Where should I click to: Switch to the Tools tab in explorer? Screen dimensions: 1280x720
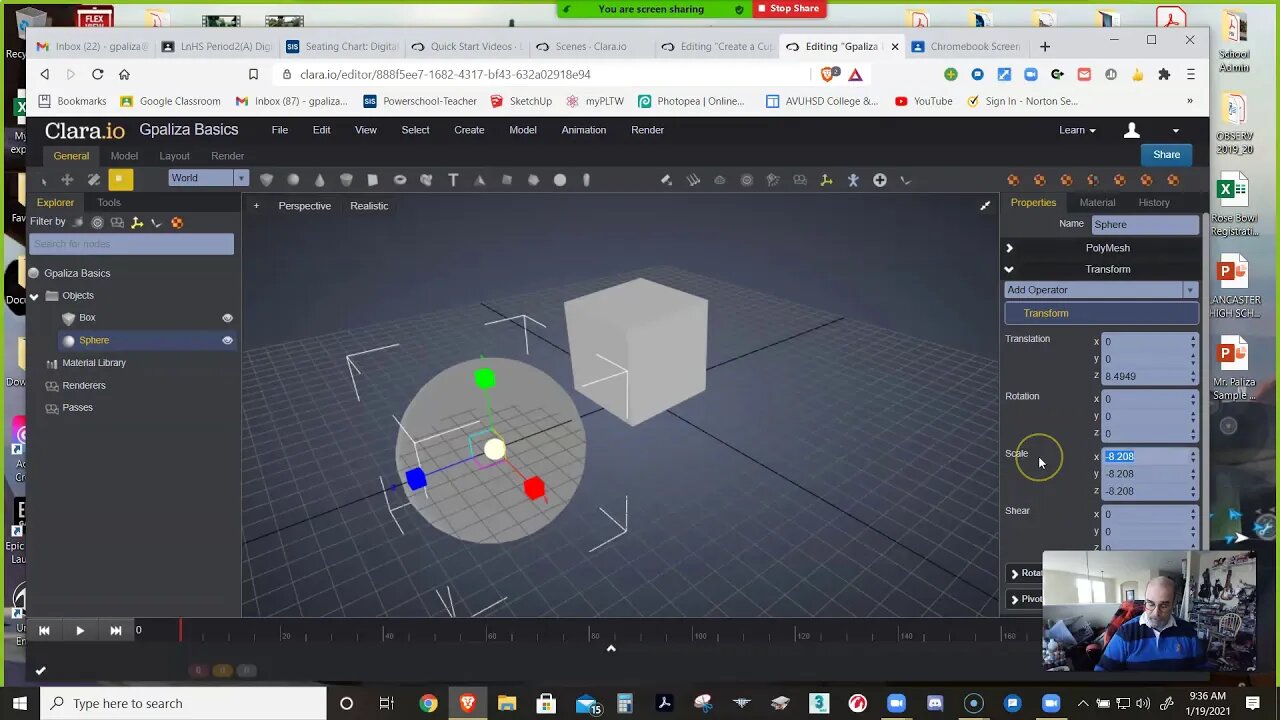point(109,203)
